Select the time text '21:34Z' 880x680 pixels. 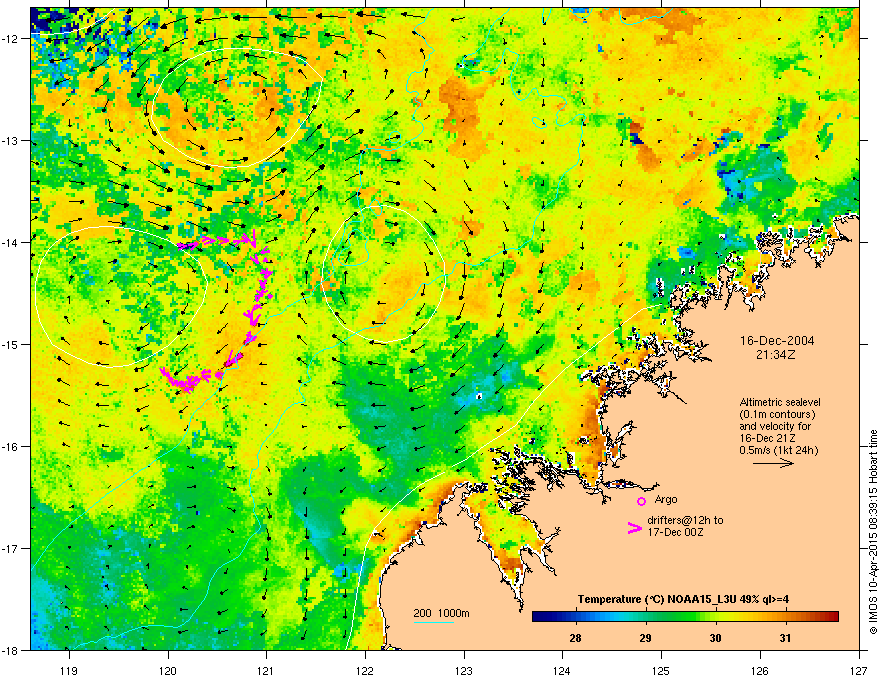tap(777, 355)
